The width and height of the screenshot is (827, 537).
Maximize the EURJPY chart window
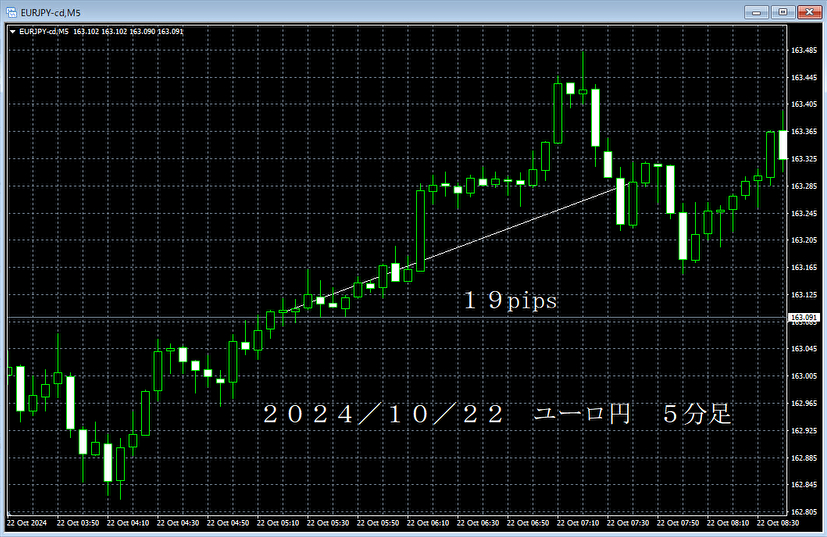coord(783,12)
